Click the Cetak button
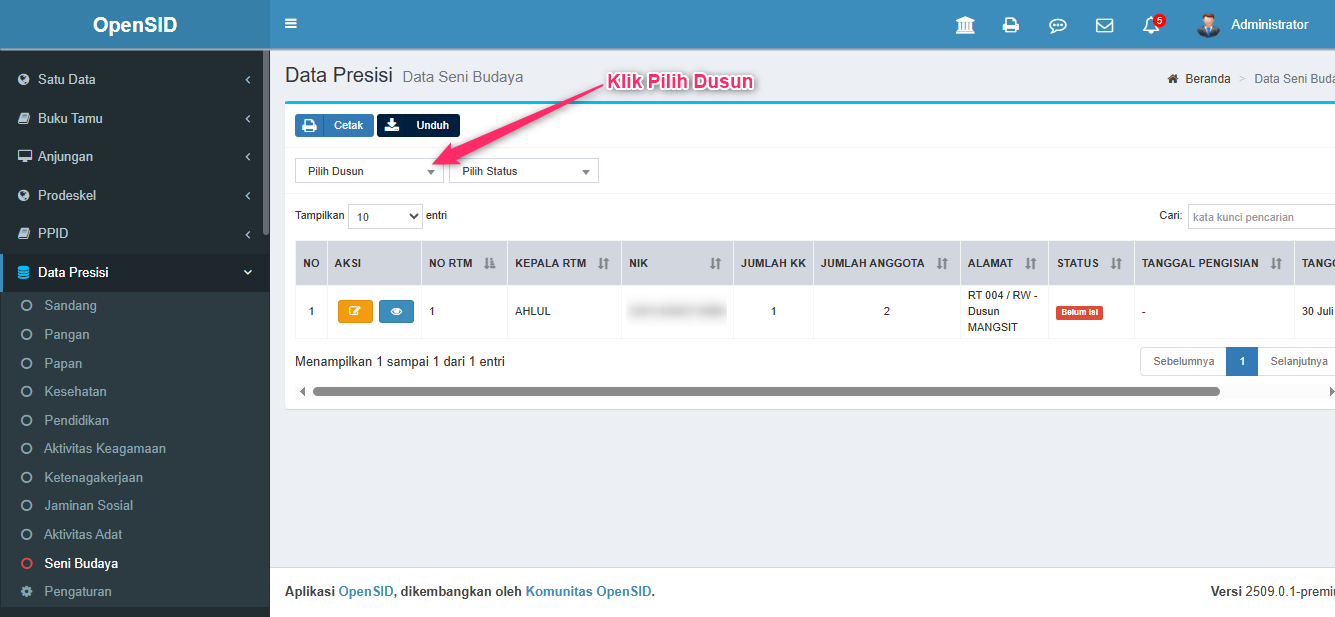 [334, 125]
